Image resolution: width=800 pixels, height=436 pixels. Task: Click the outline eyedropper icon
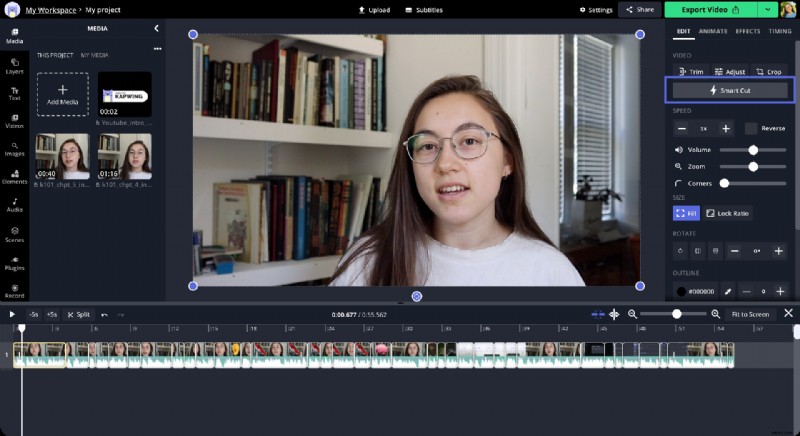click(728, 291)
